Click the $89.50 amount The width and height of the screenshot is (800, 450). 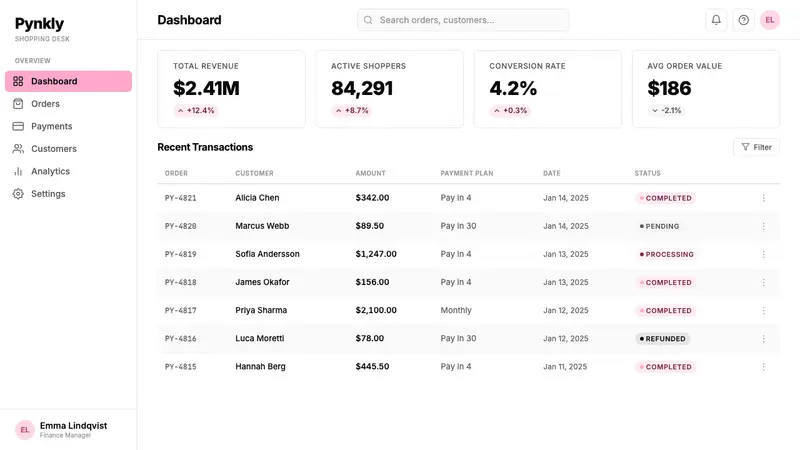(369, 226)
